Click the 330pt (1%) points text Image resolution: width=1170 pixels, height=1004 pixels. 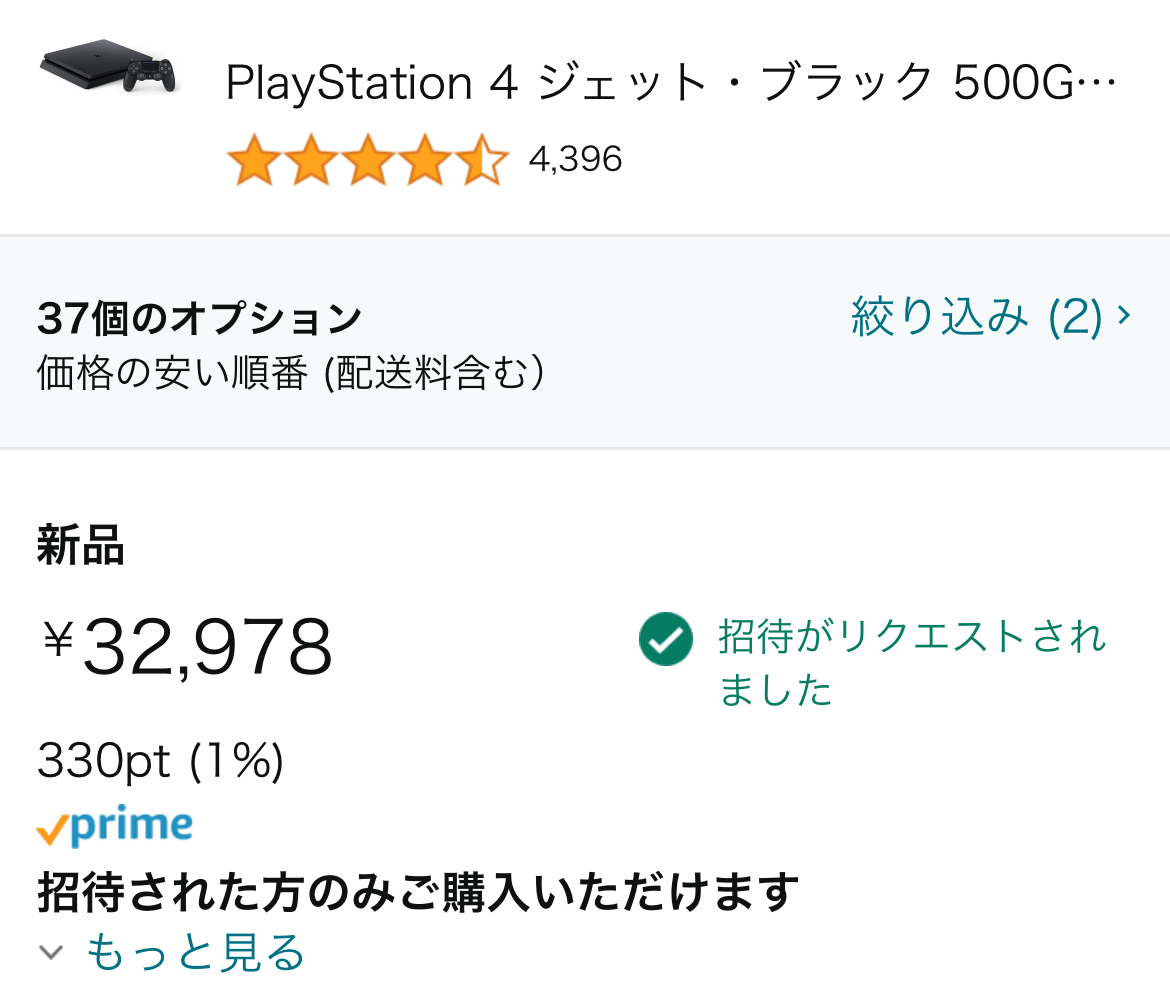160,763
